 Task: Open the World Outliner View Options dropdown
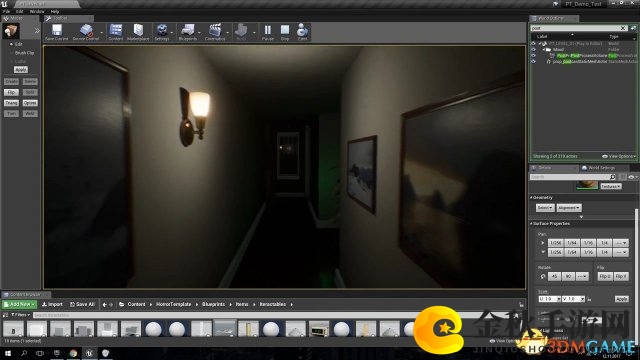pos(619,156)
